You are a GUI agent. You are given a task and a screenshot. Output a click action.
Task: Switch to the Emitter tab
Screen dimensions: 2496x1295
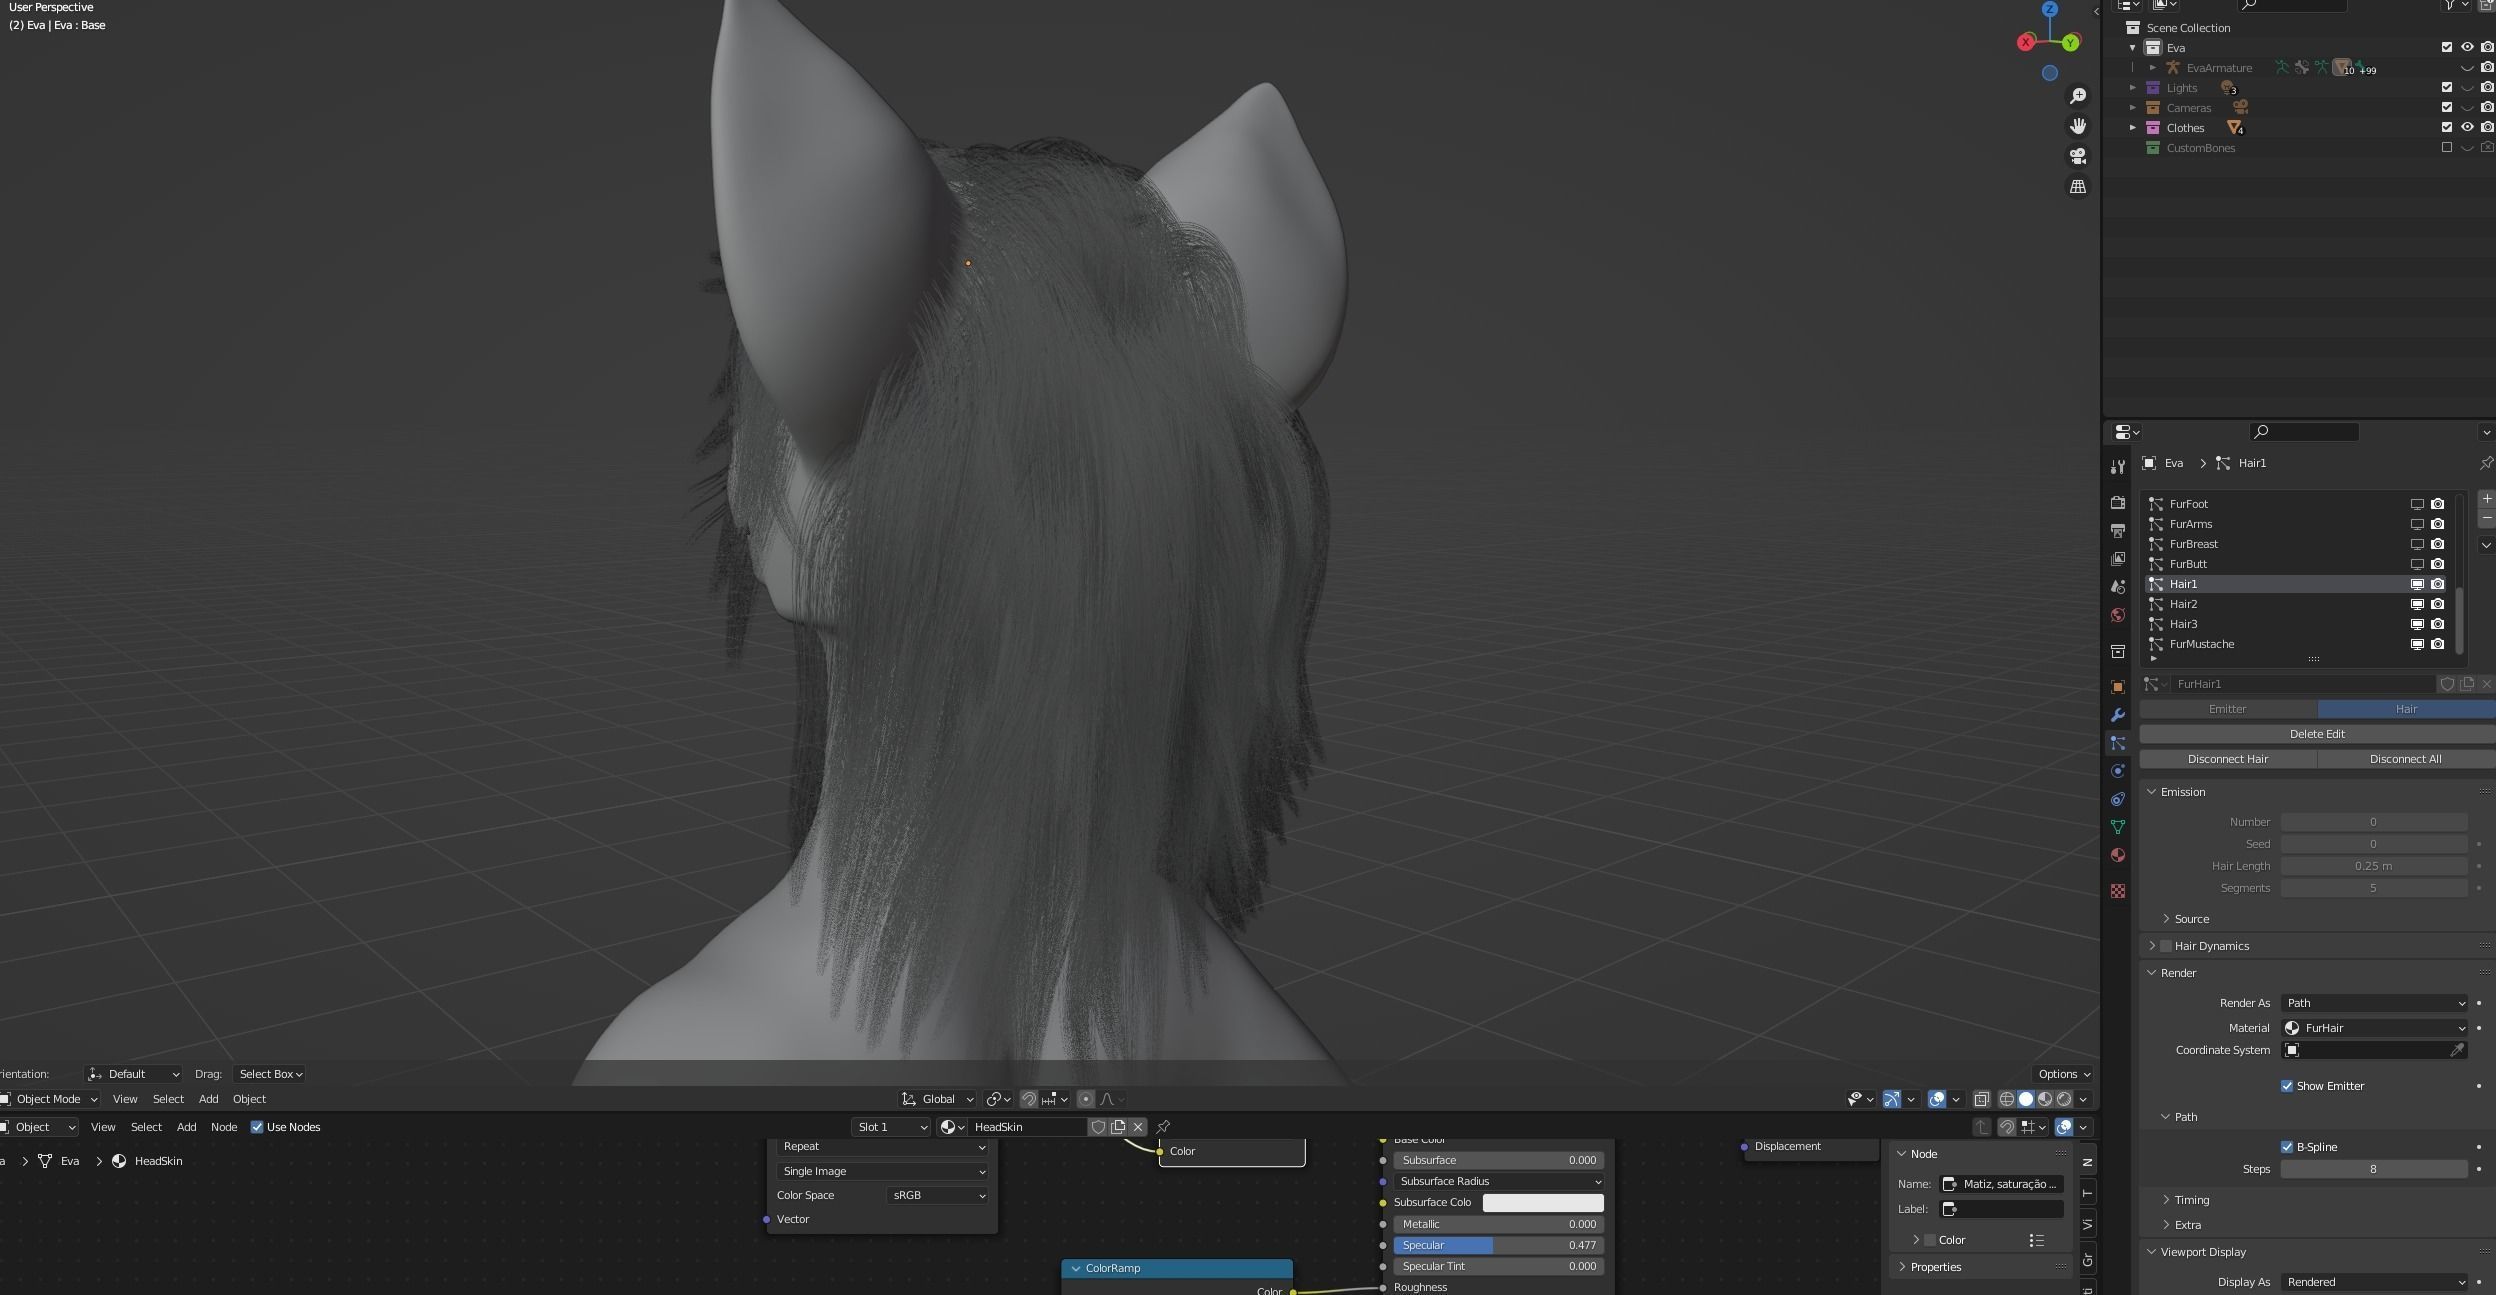coord(2228,709)
